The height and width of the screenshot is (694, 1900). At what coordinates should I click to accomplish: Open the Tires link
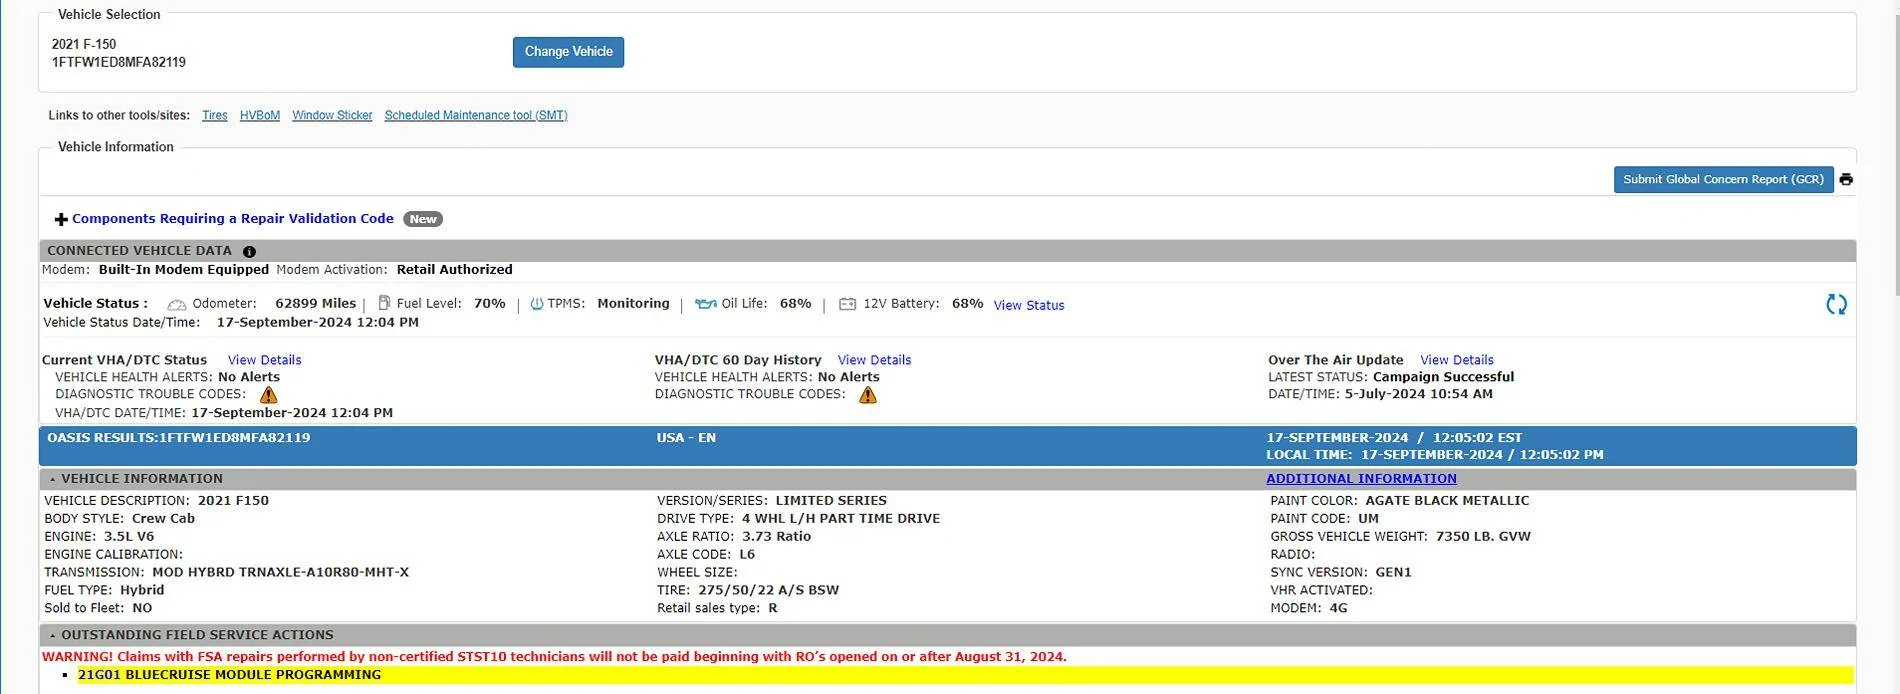(214, 116)
